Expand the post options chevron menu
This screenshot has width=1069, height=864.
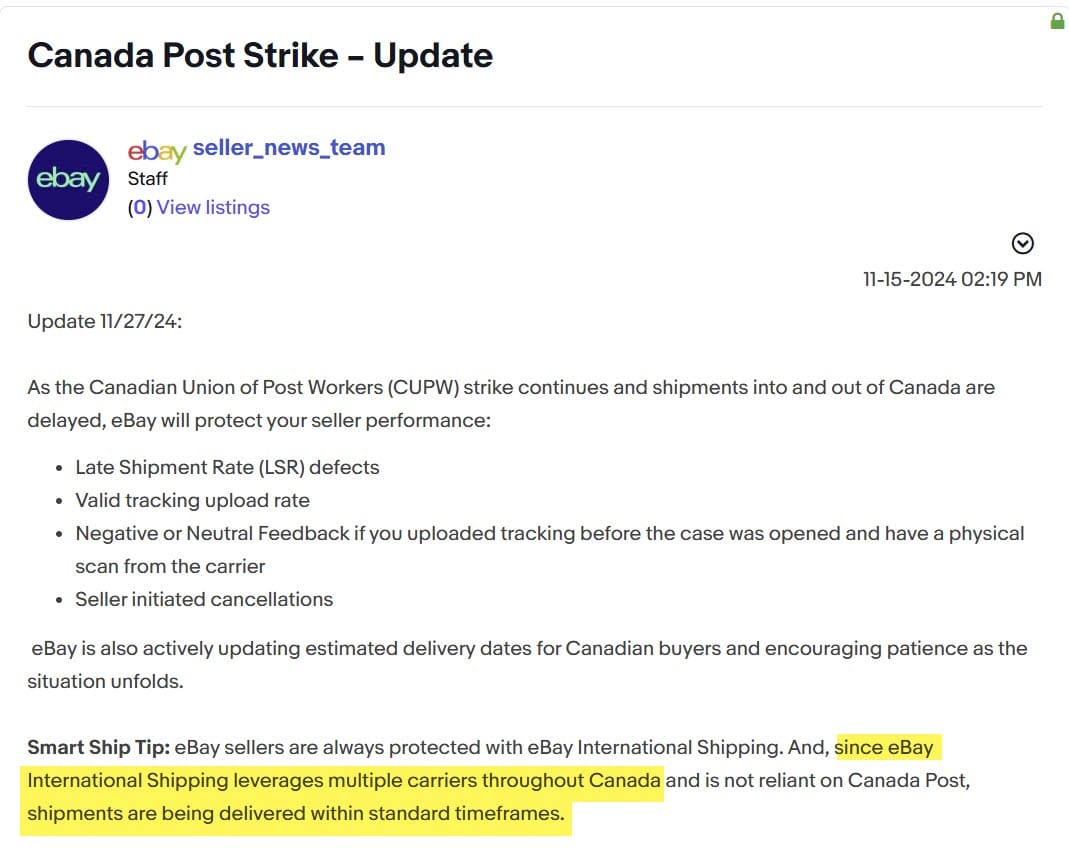tap(1023, 243)
